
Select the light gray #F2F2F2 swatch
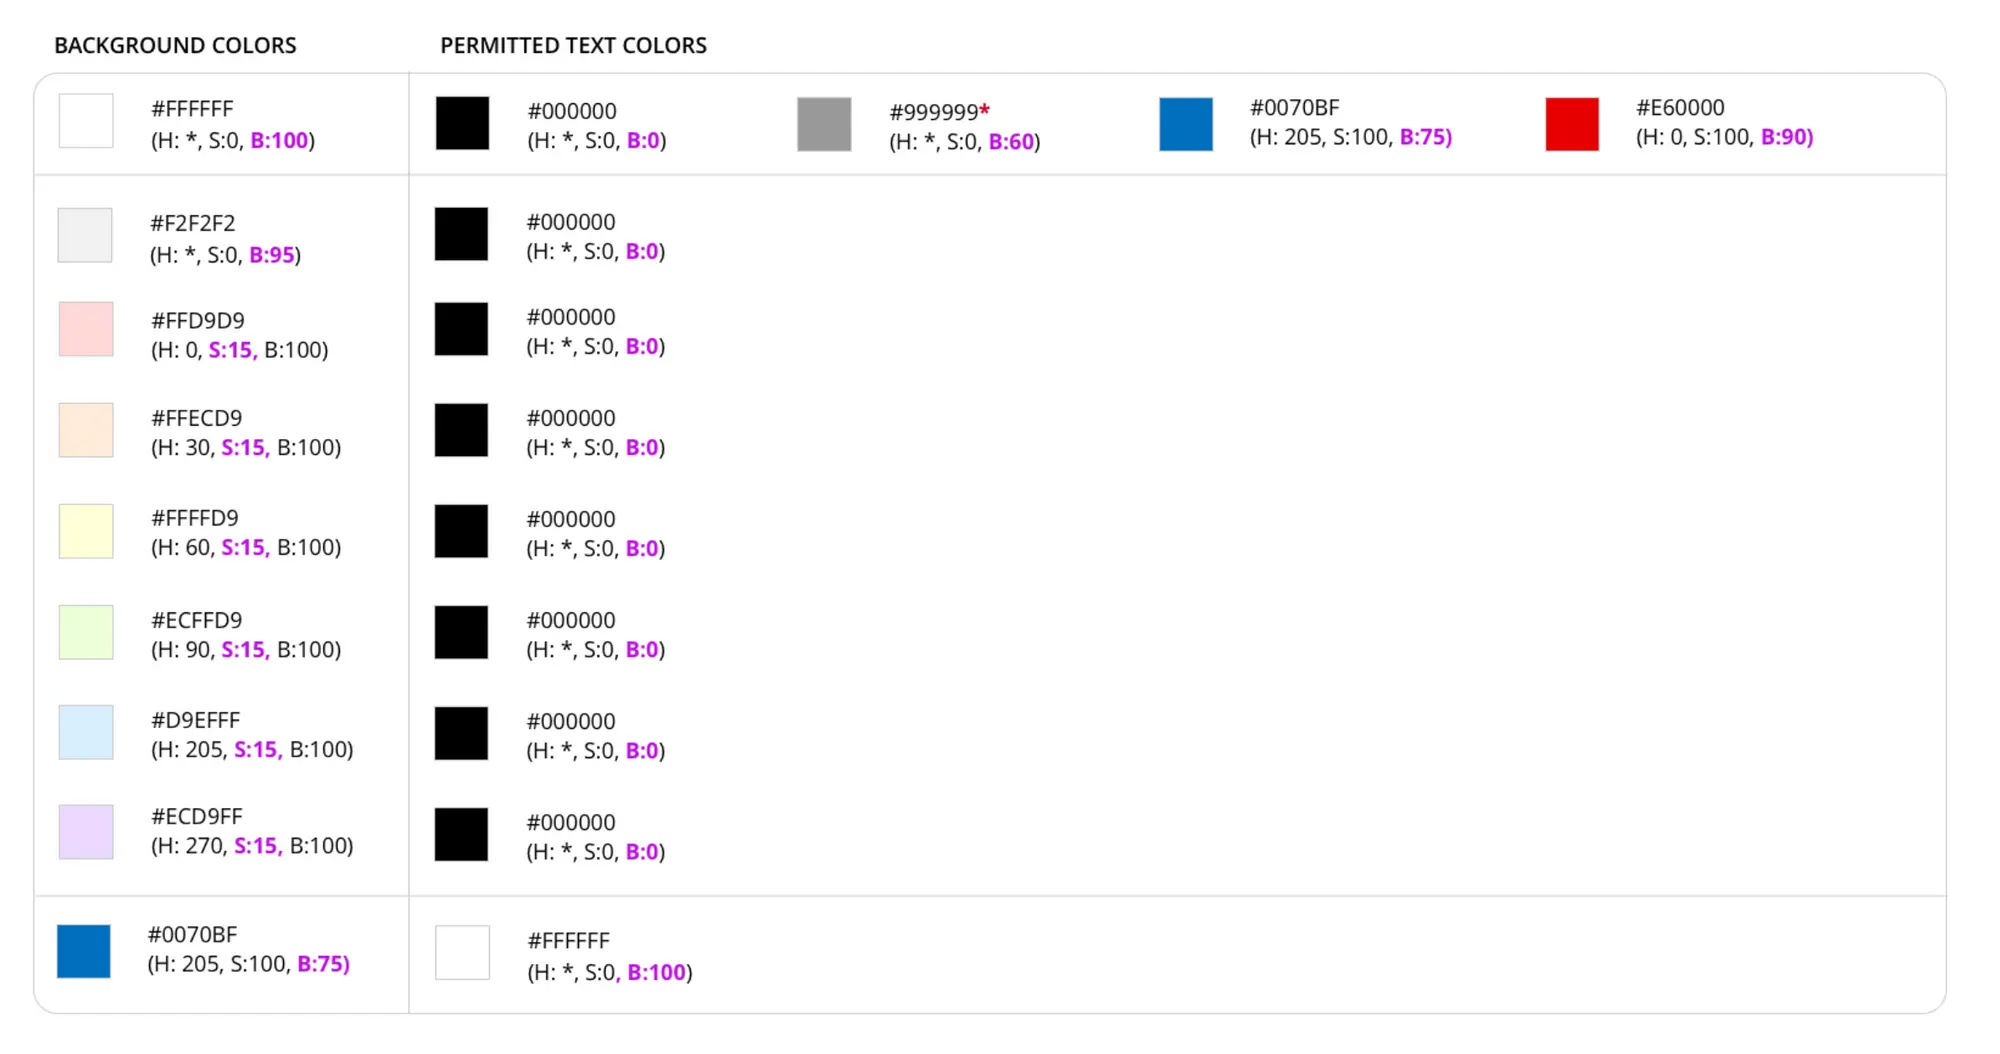(x=85, y=235)
